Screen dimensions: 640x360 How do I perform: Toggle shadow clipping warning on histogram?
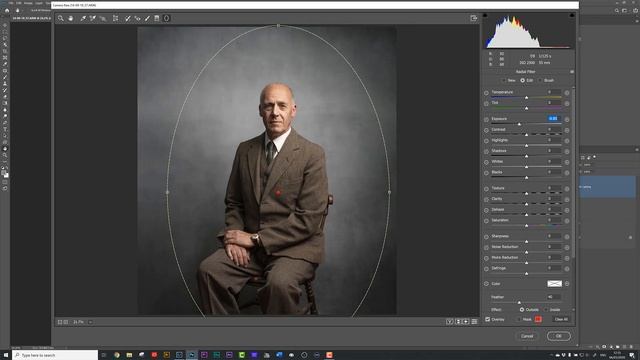click(x=485, y=16)
